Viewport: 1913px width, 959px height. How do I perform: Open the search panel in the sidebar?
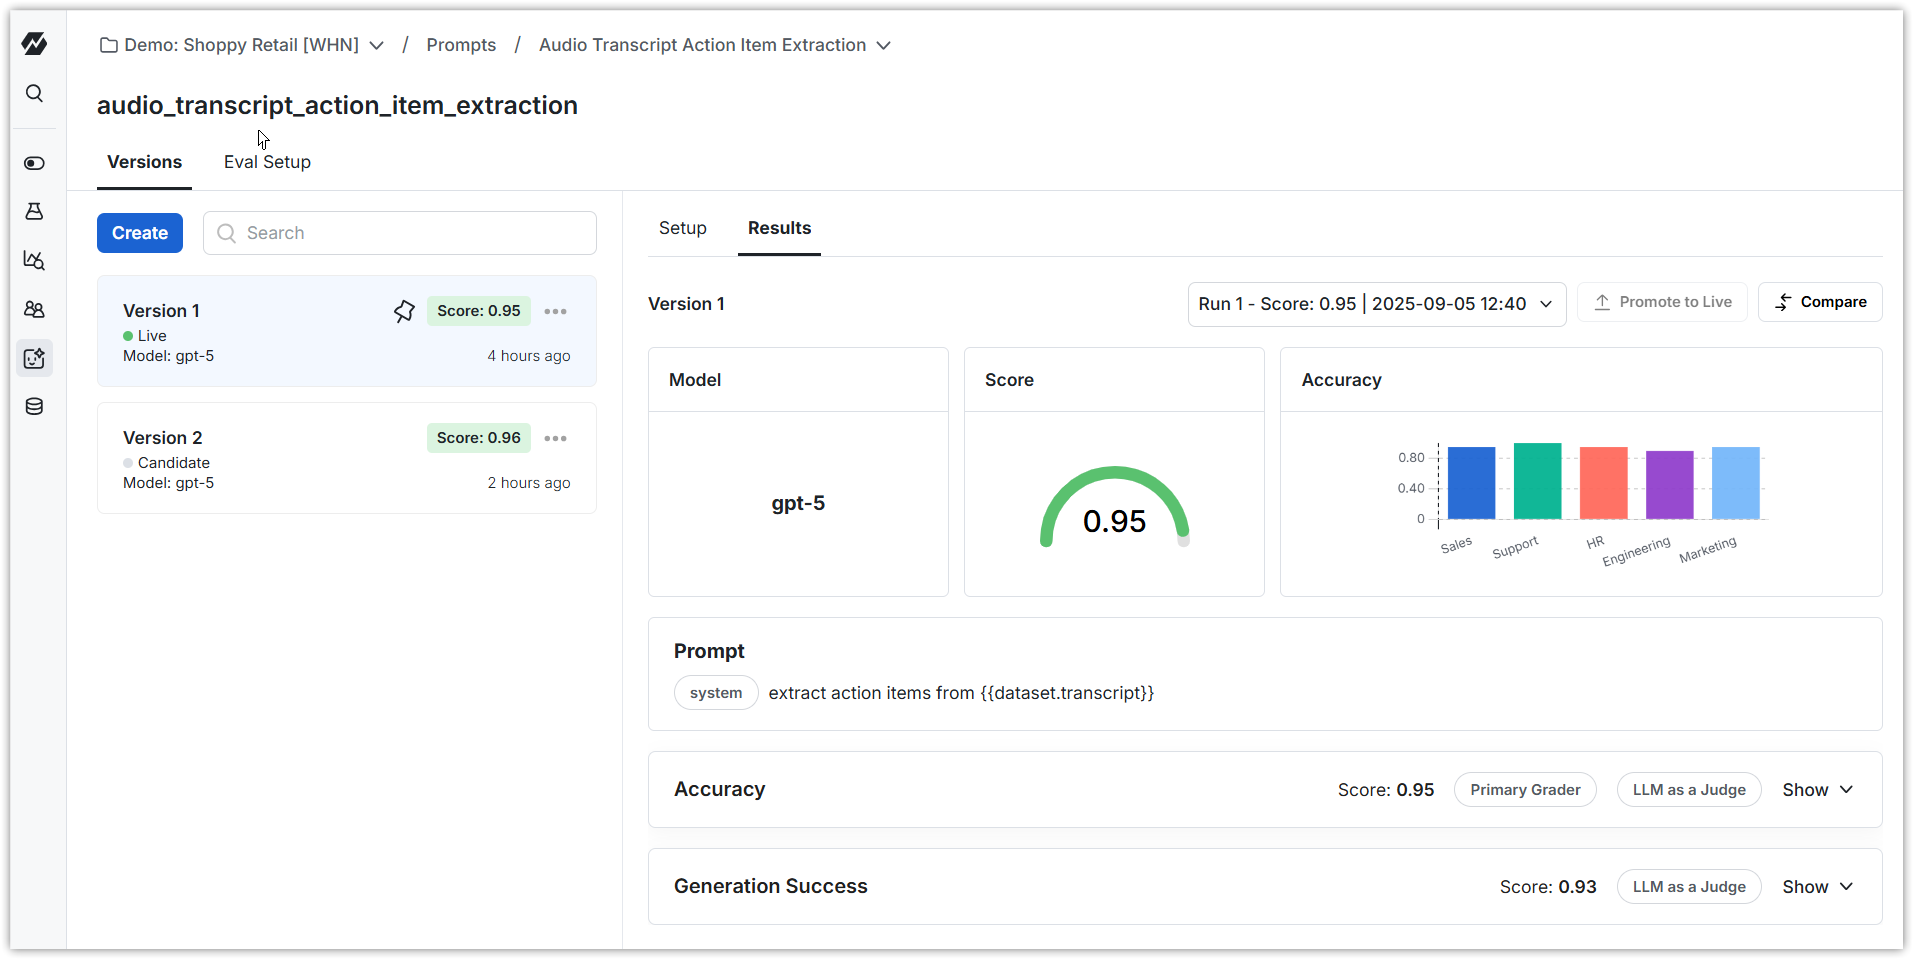[34, 92]
